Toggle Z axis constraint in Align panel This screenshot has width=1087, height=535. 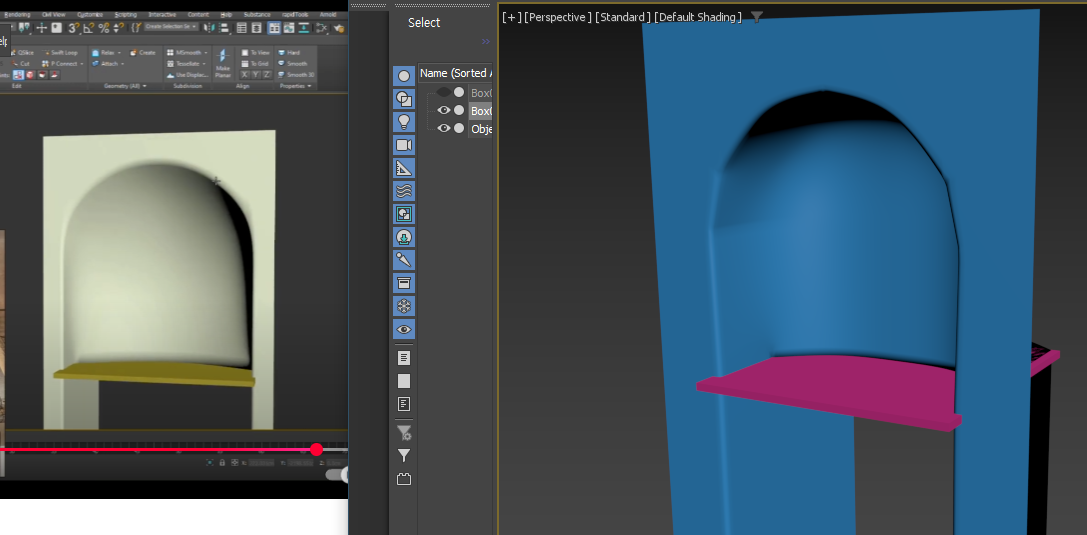267,75
